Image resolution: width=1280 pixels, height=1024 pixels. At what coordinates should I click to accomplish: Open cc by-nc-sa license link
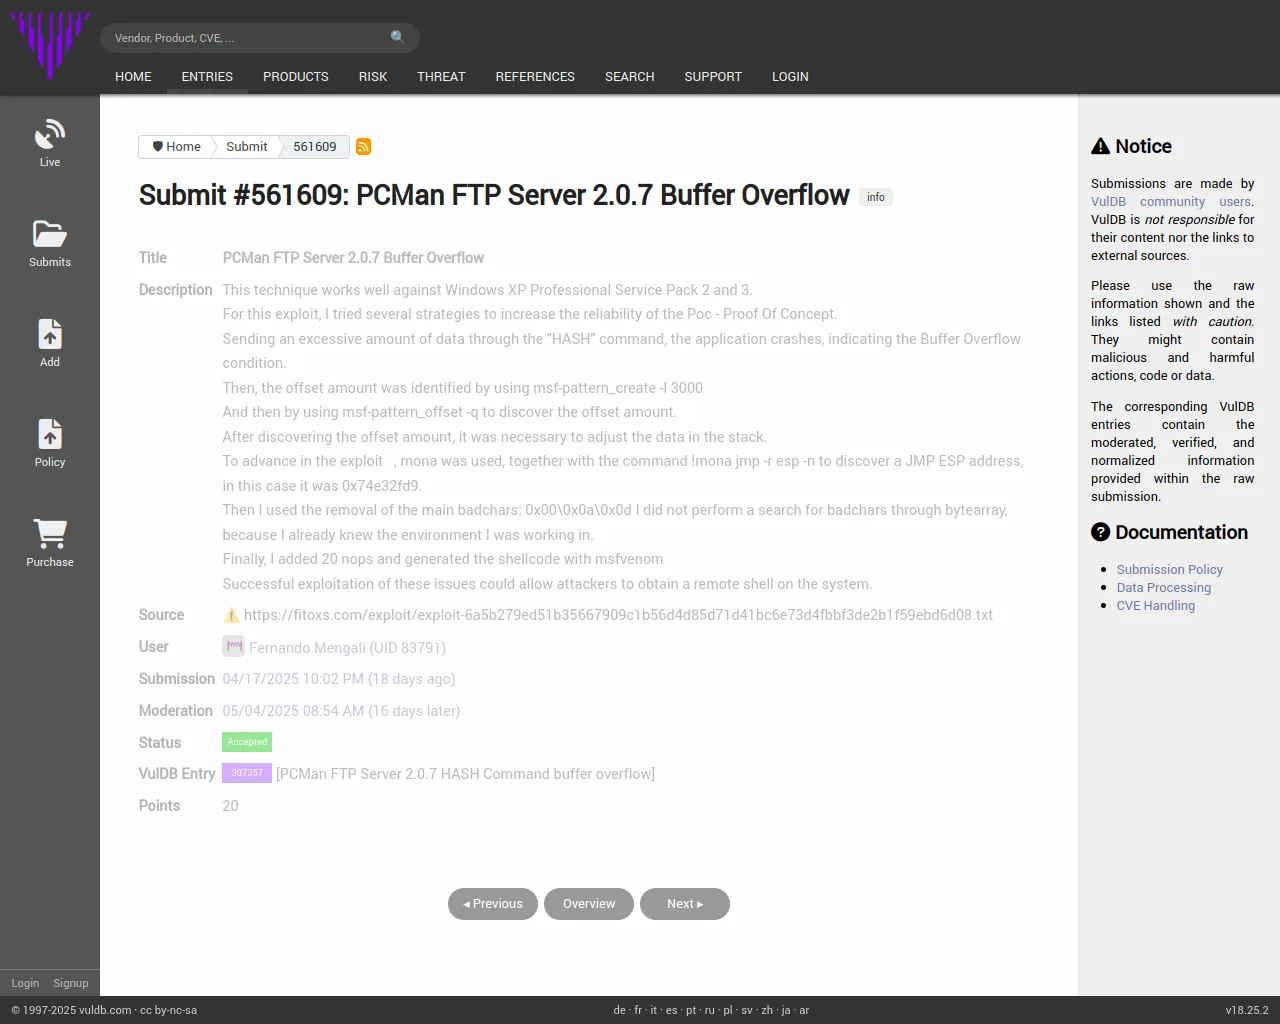point(168,1010)
